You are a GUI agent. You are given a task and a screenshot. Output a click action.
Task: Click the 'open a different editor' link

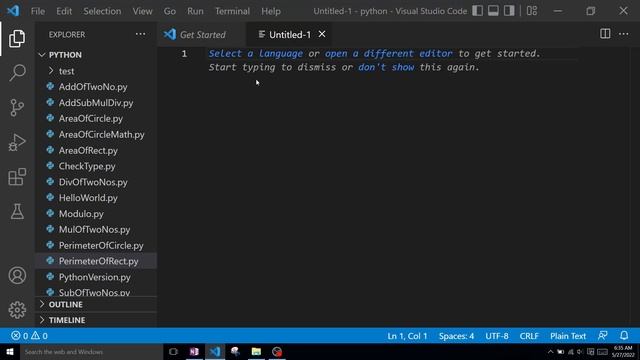(389, 53)
